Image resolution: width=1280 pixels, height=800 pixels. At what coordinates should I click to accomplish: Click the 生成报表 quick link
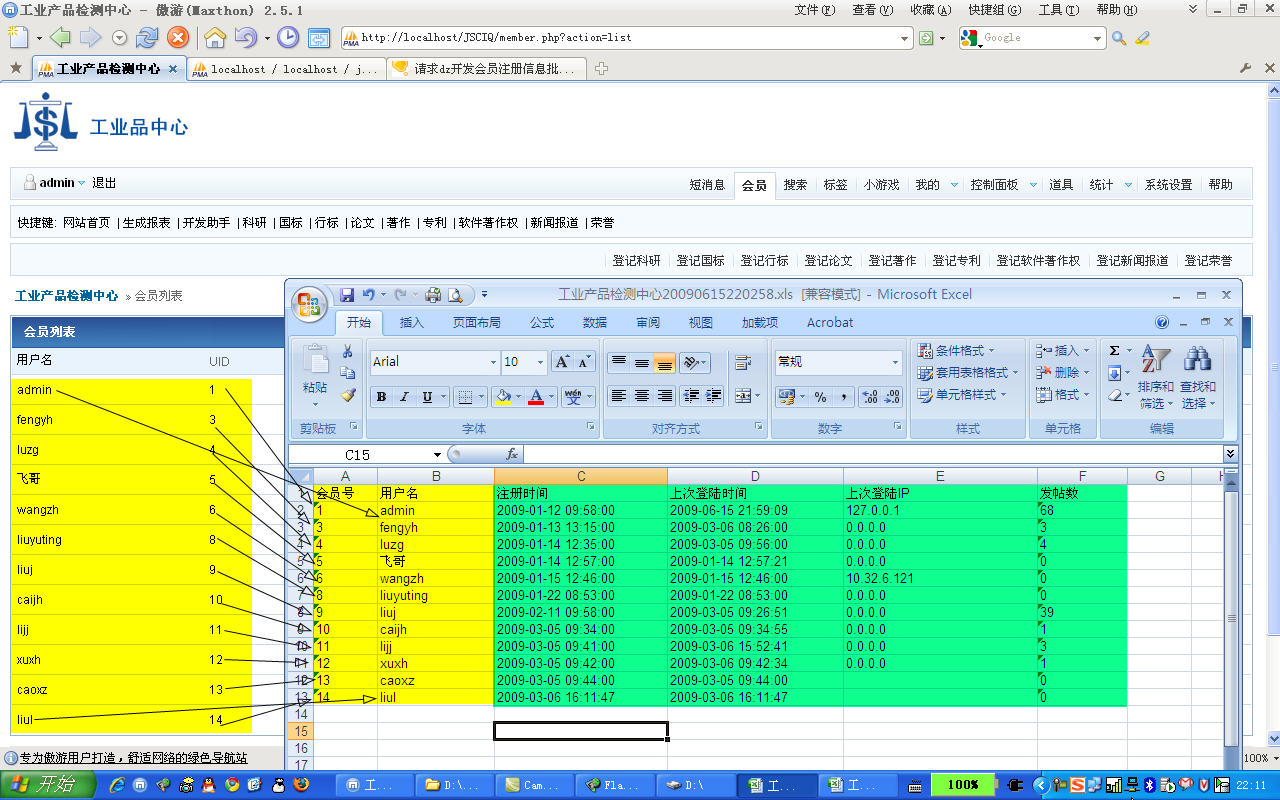pyautogui.click(x=146, y=223)
